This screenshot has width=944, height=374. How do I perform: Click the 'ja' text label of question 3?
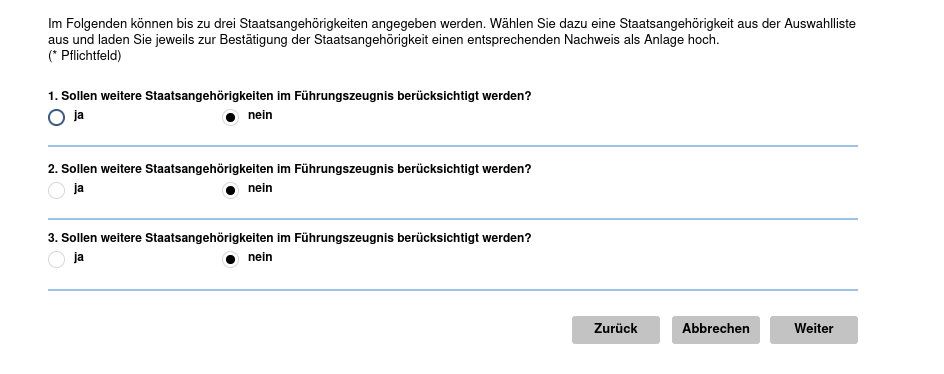pyautogui.click(x=79, y=257)
